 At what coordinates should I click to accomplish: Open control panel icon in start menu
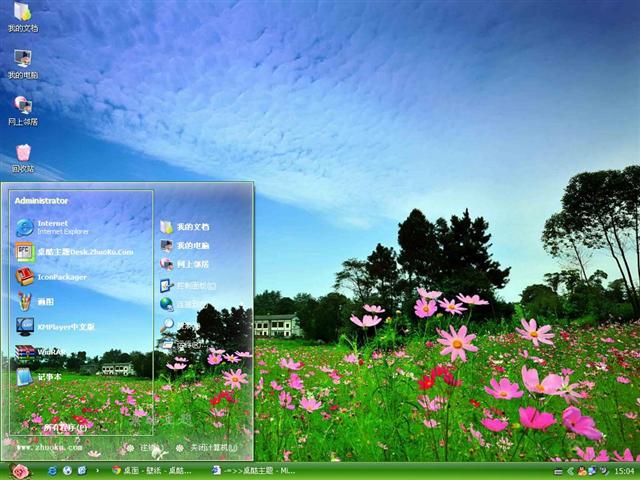tap(167, 286)
